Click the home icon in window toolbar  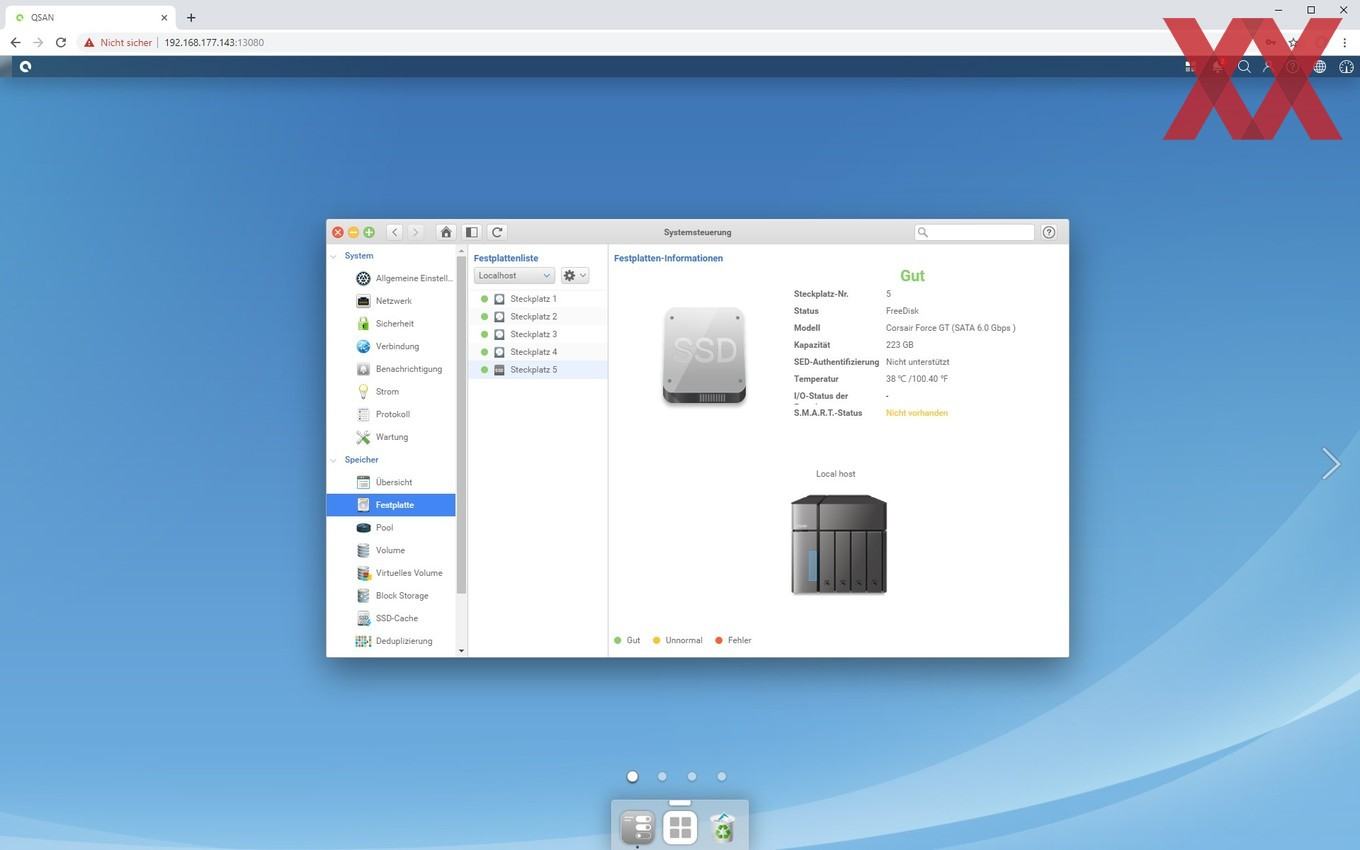coord(446,232)
